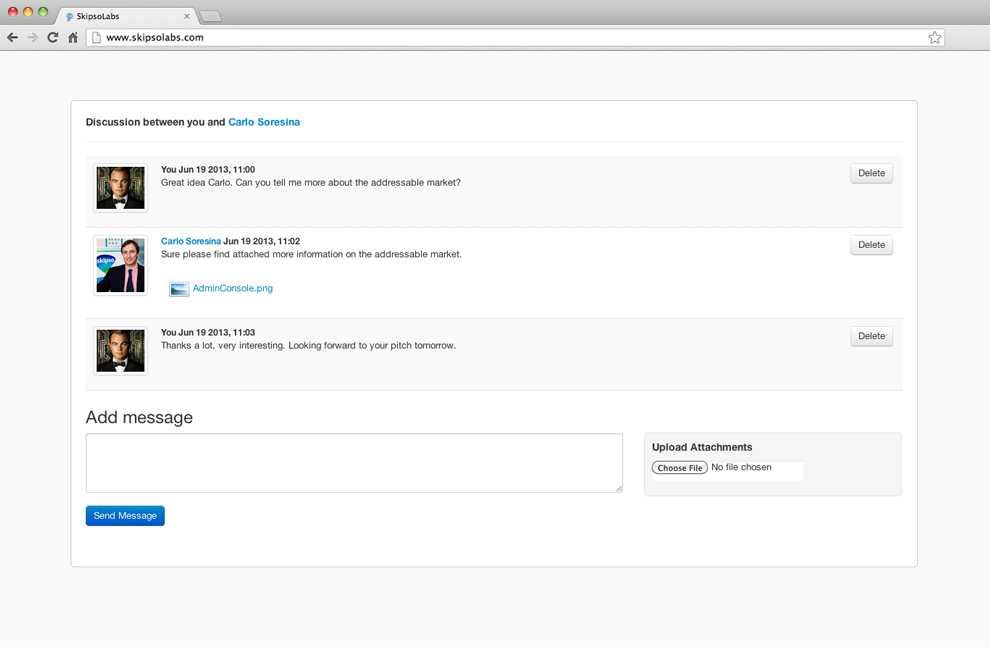Click the green zoom window button
This screenshot has height=647, width=990.
pos(43,12)
